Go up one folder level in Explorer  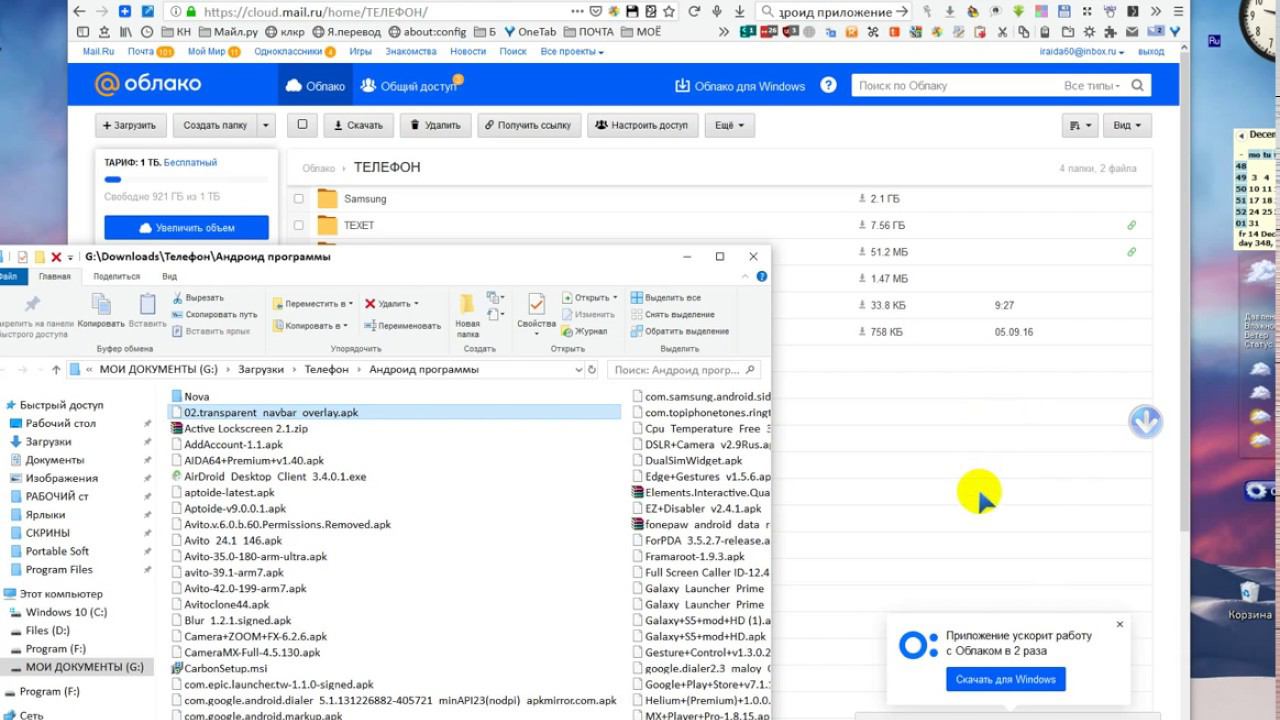56,370
